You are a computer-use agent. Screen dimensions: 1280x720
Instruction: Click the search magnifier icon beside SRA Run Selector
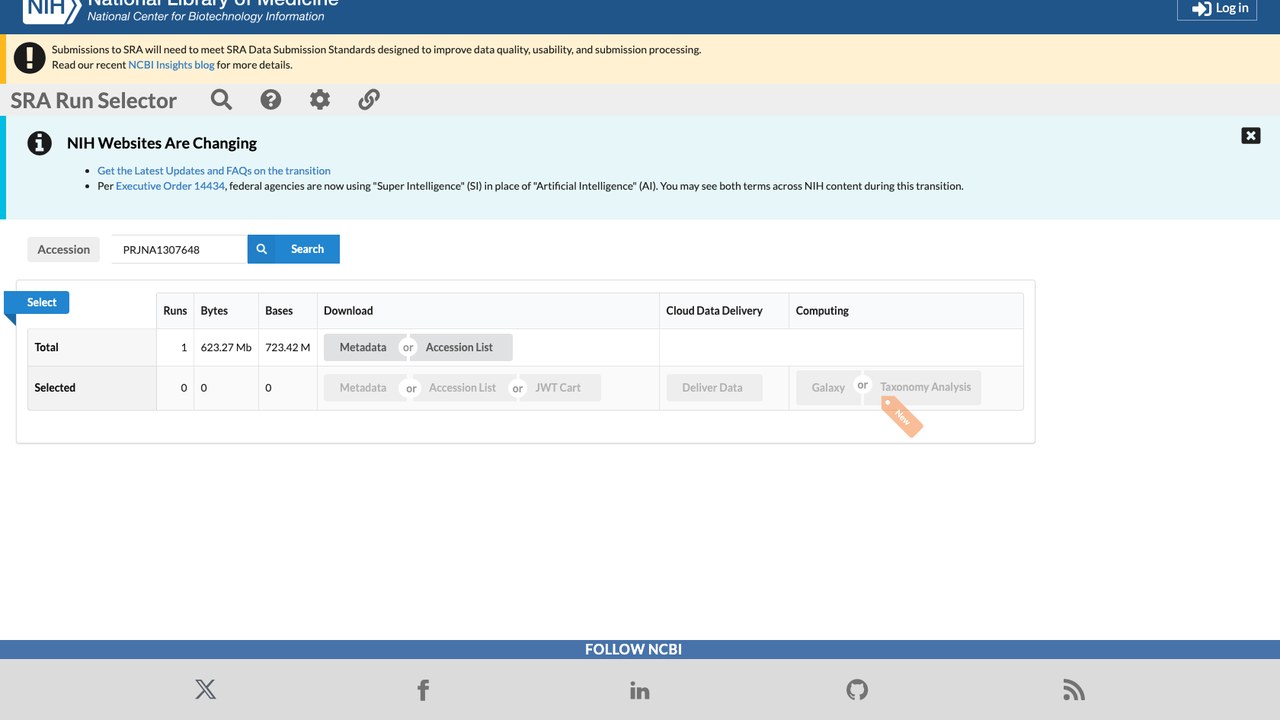tap(221, 99)
